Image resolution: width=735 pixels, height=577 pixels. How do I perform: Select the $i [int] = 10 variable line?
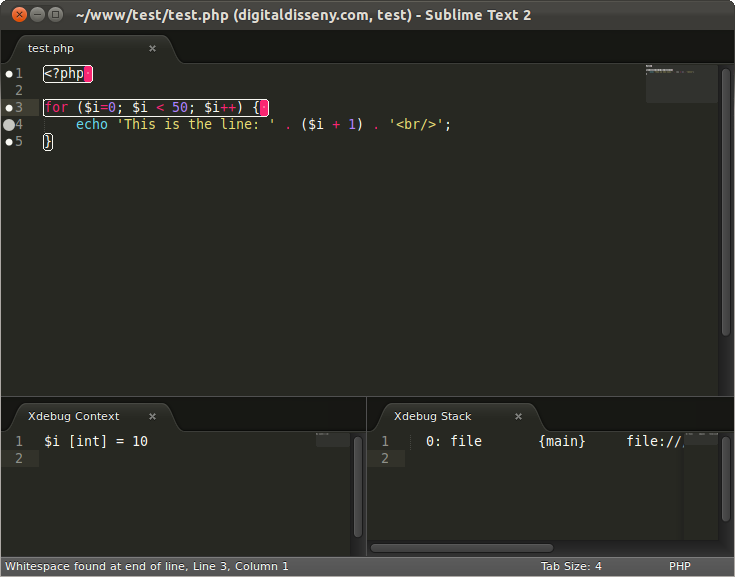[x=96, y=441]
